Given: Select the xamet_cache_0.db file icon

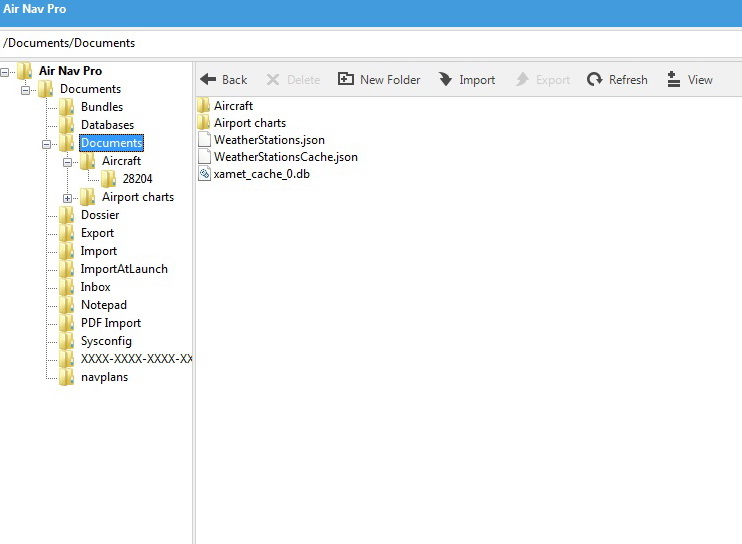Looking at the screenshot, I should click(x=205, y=174).
